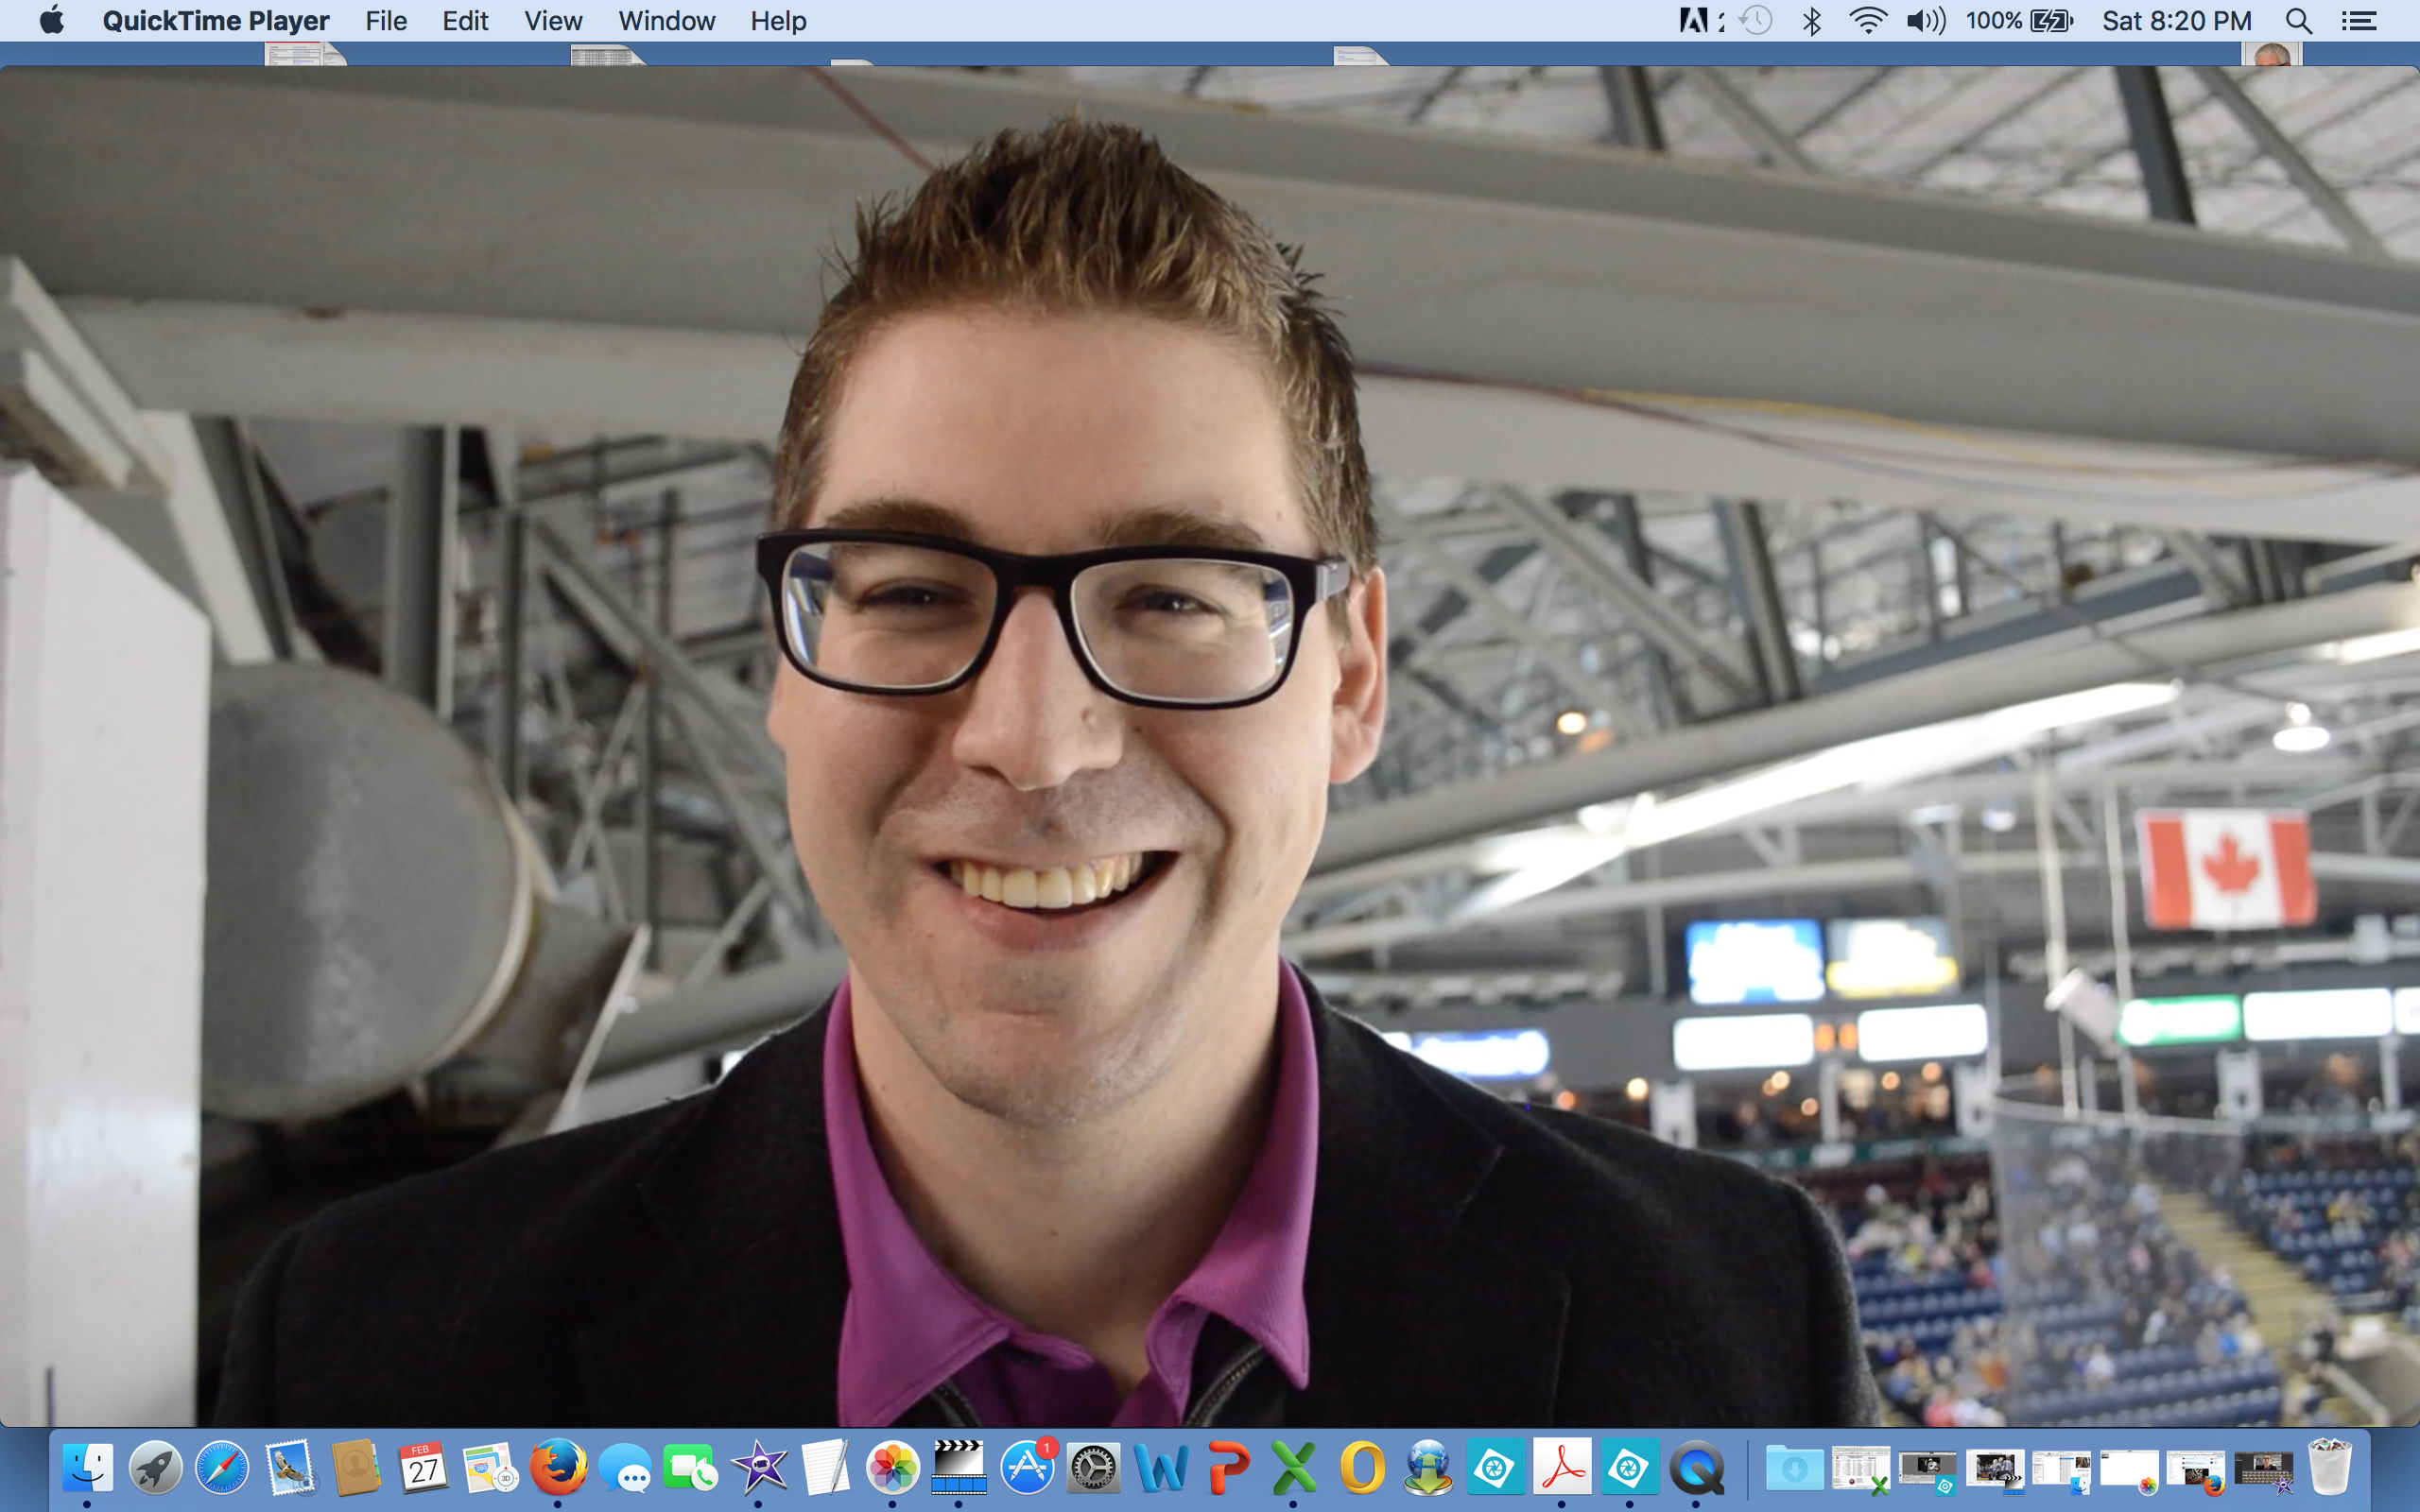Launch iMovie from the dock

pos(758,1468)
